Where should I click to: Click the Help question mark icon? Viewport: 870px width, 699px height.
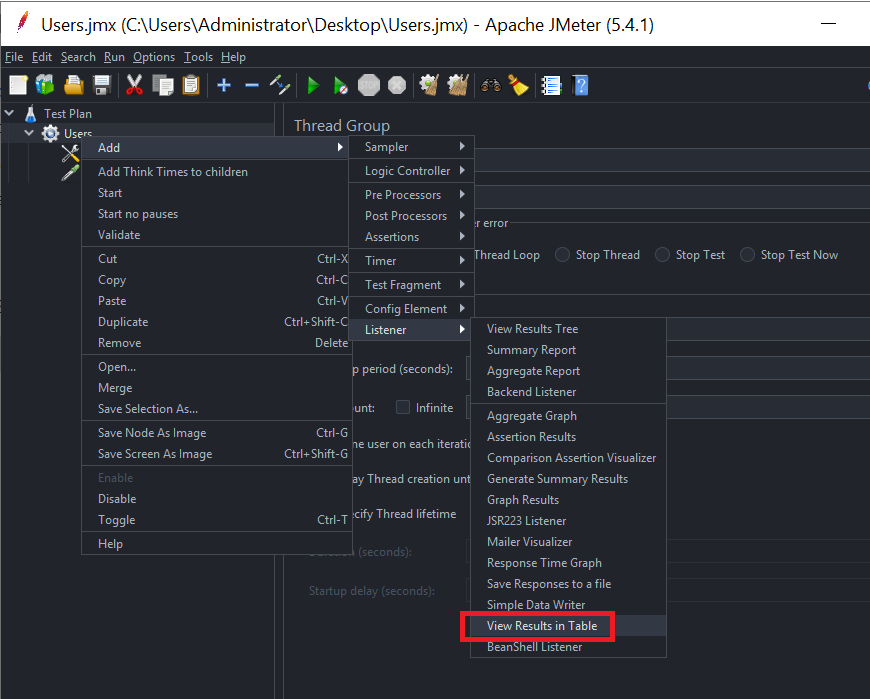(580, 85)
